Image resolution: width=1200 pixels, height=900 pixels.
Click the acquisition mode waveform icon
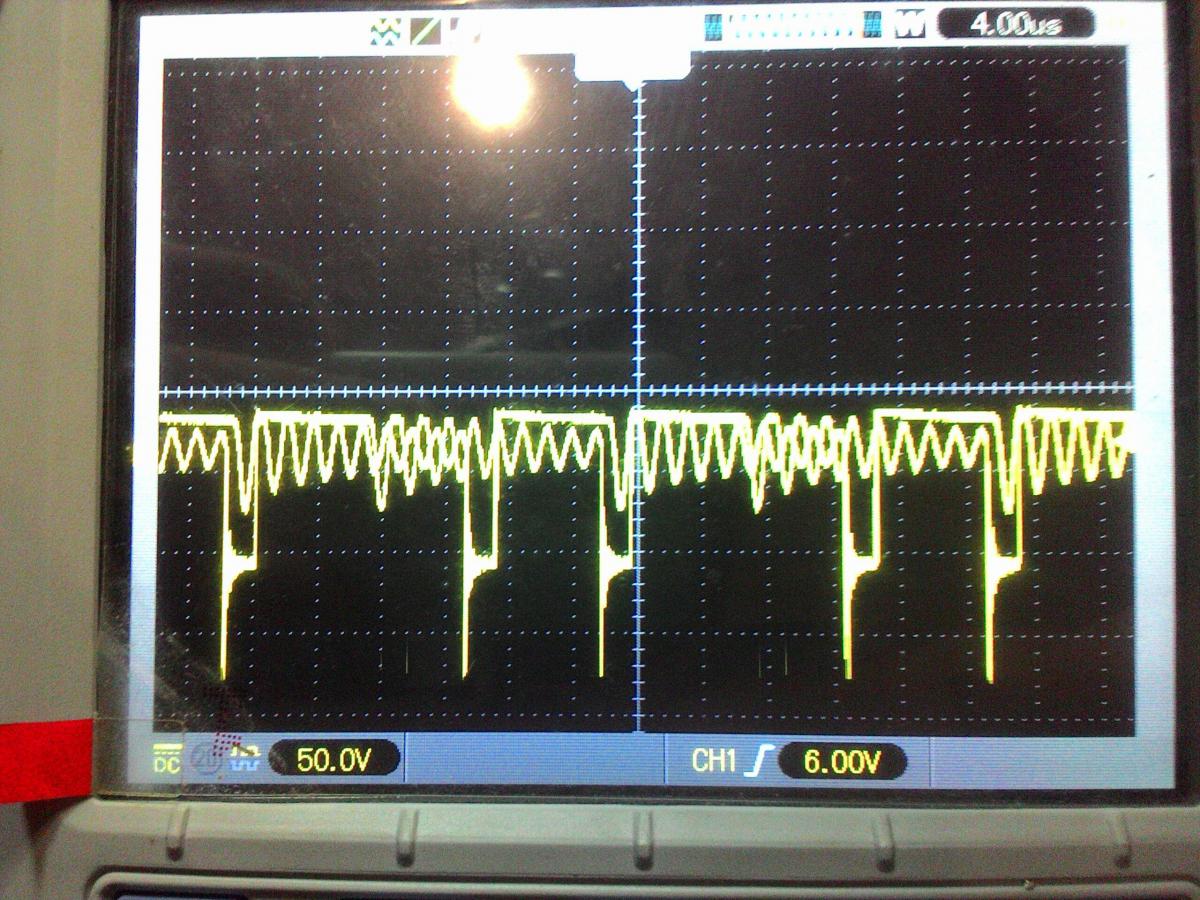(385, 30)
